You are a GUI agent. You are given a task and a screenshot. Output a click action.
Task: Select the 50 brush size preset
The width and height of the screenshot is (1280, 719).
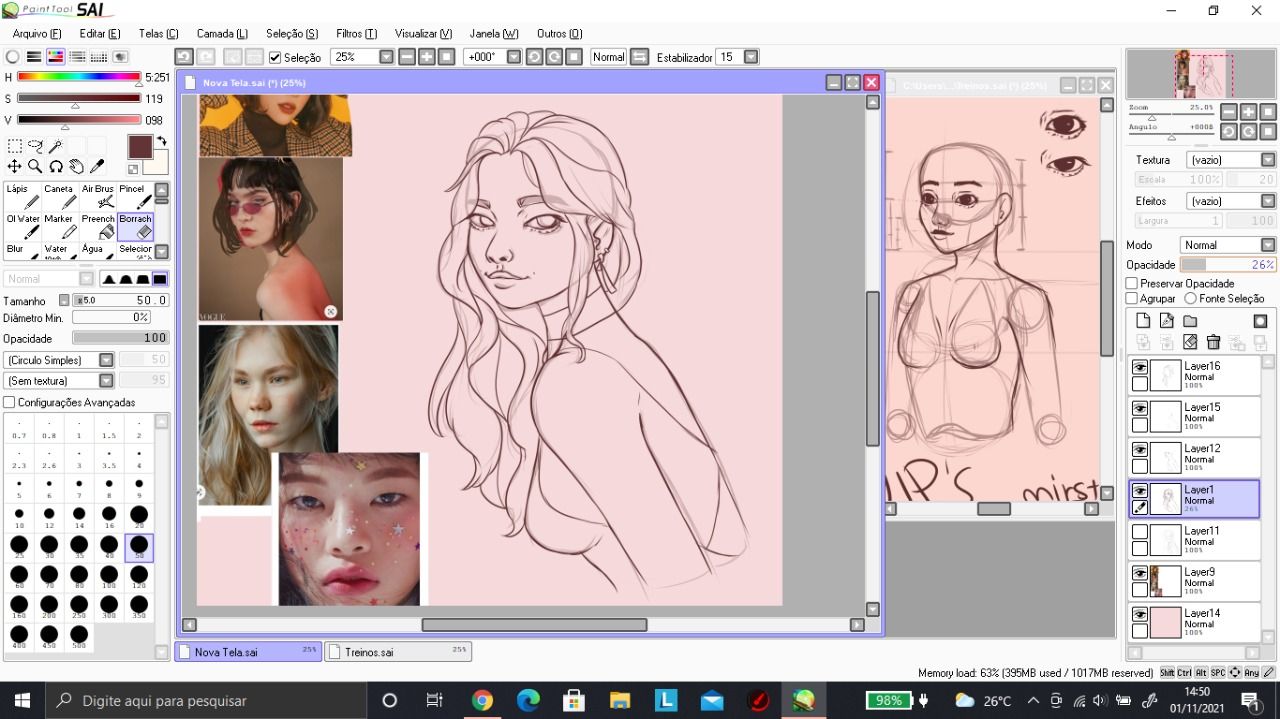click(x=139, y=547)
